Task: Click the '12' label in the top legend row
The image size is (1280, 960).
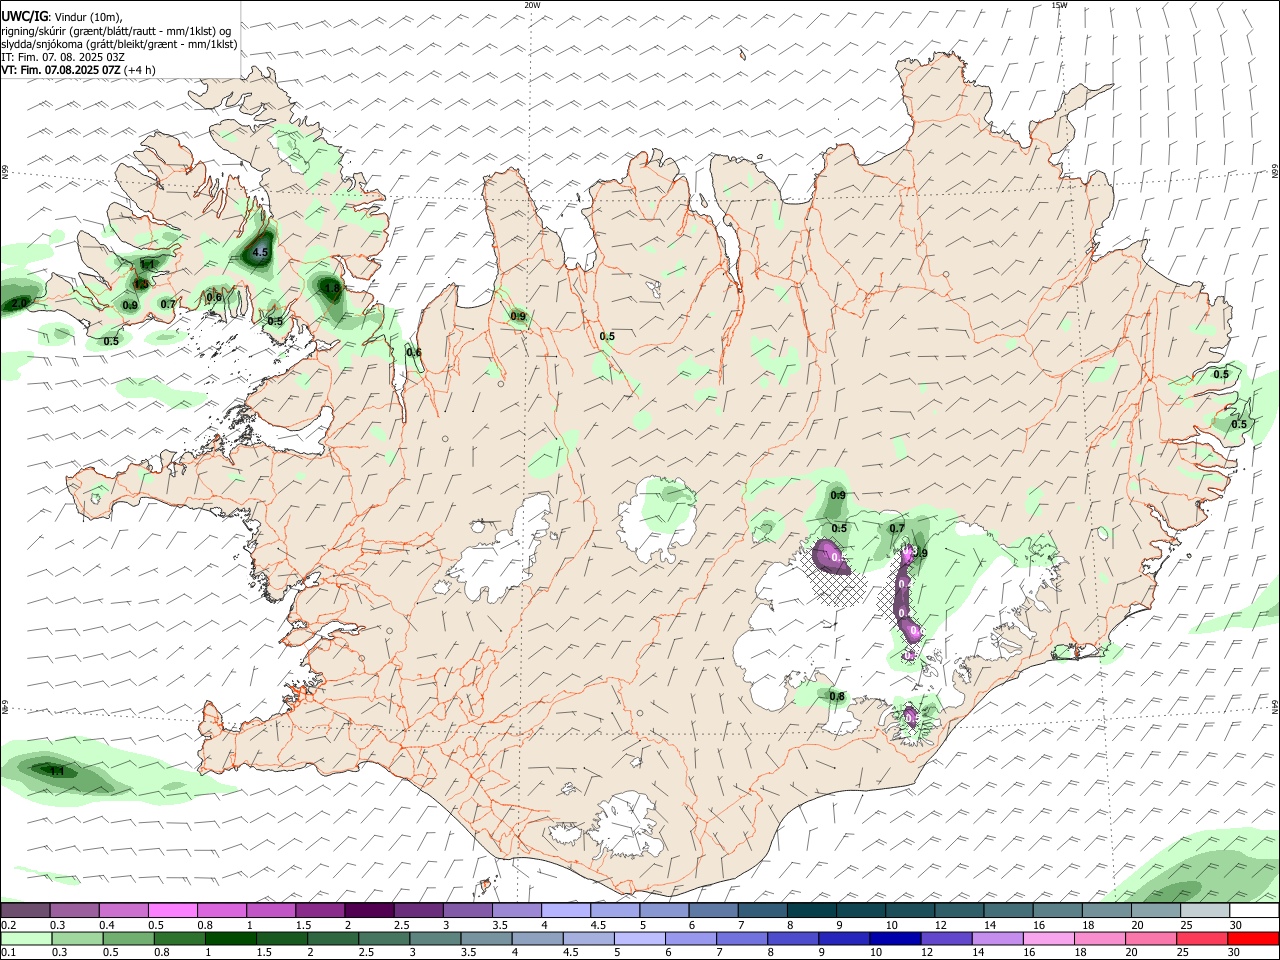Action: [x=941, y=925]
